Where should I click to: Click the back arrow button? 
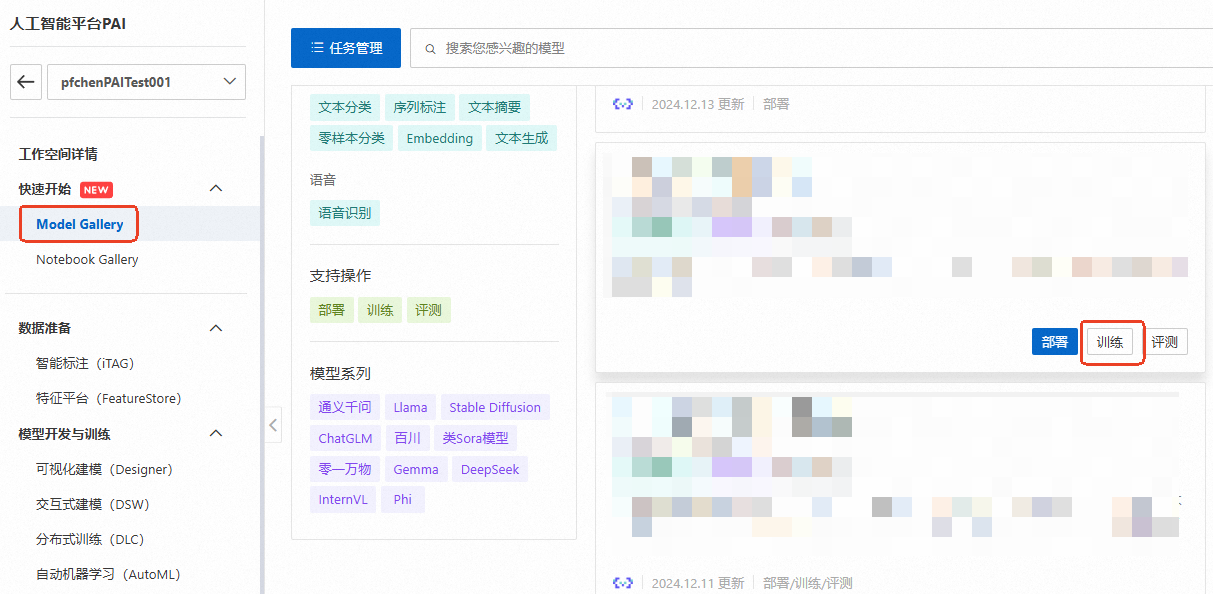[26, 82]
